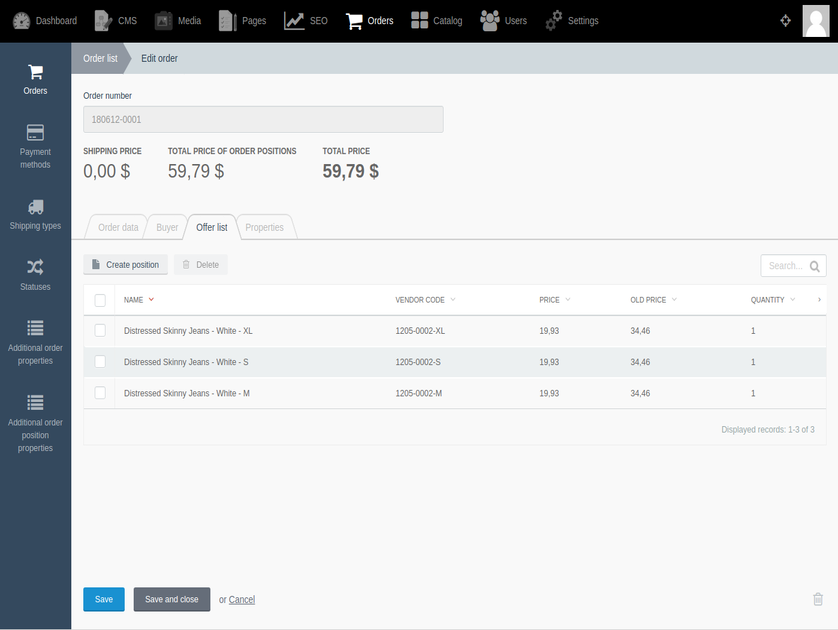Open the Dashboard gauge icon
Image resolution: width=838 pixels, height=630 pixels.
tap(21, 21)
